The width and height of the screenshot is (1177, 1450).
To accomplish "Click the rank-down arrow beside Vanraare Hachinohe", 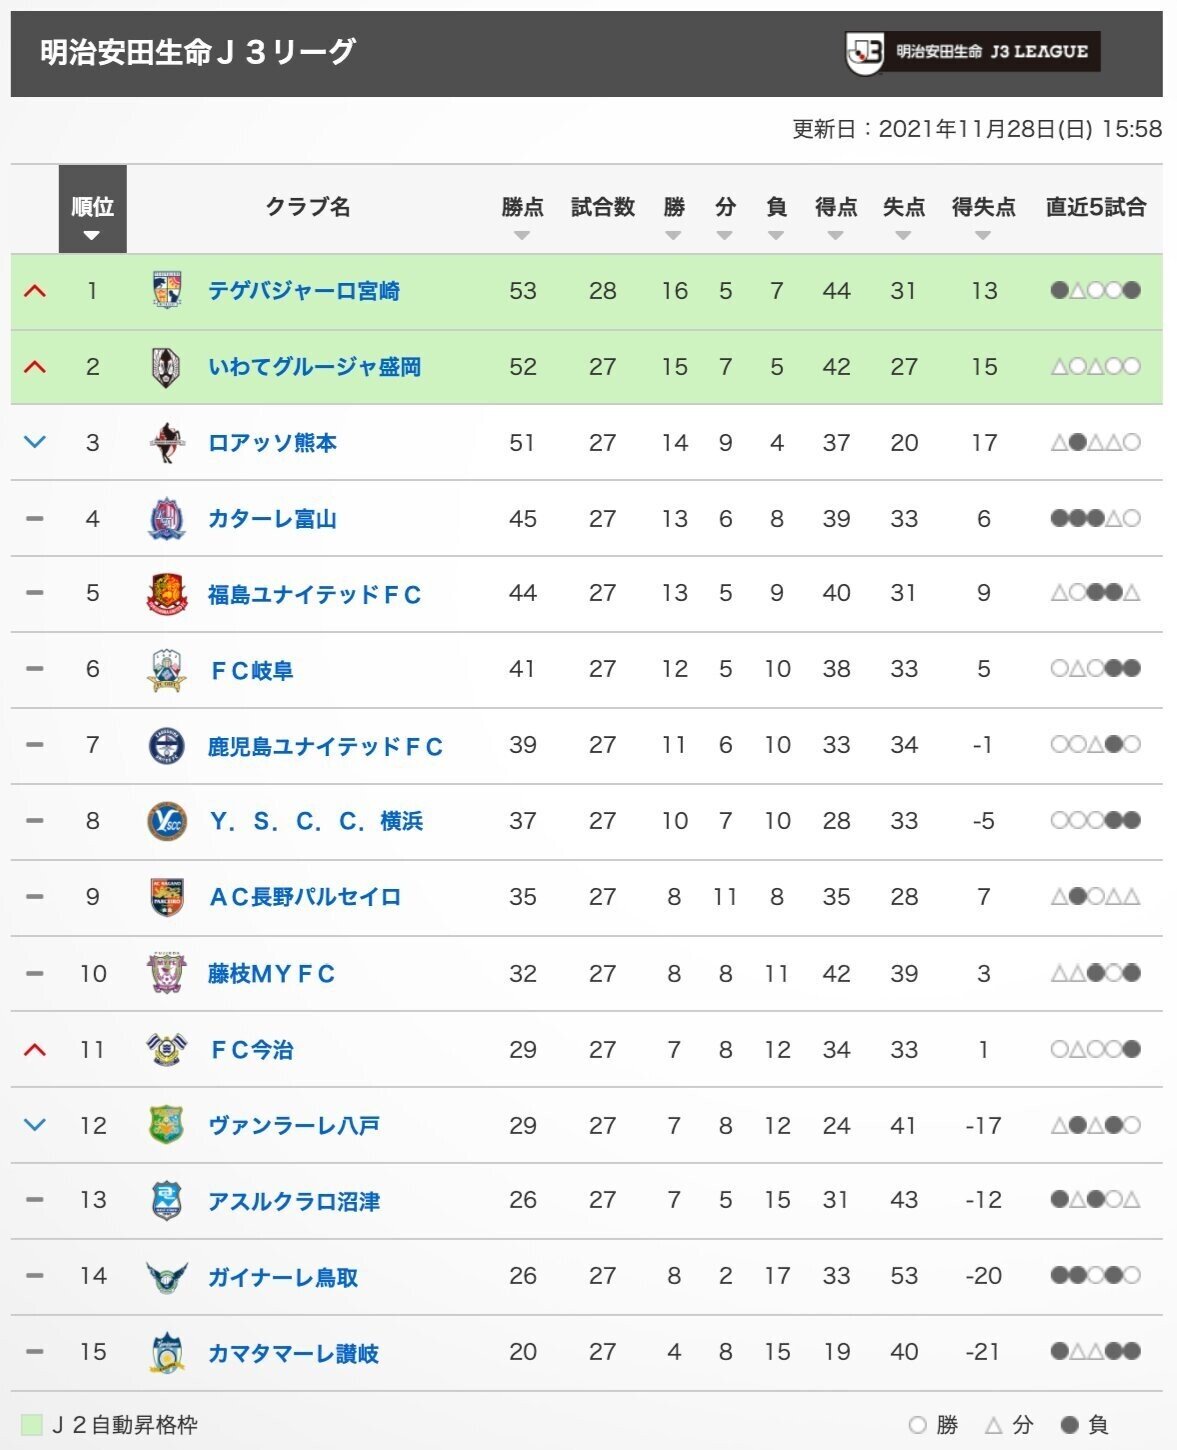I will (x=33, y=1124).
